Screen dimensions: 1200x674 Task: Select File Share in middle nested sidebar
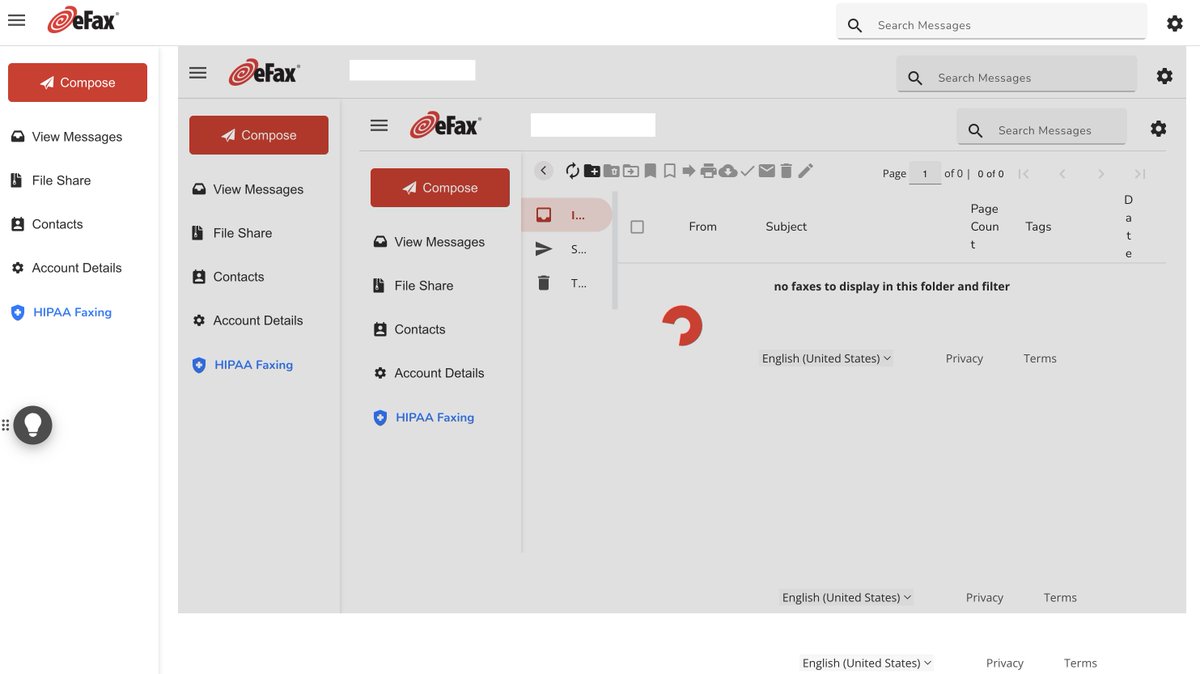(x=231, y=233)
